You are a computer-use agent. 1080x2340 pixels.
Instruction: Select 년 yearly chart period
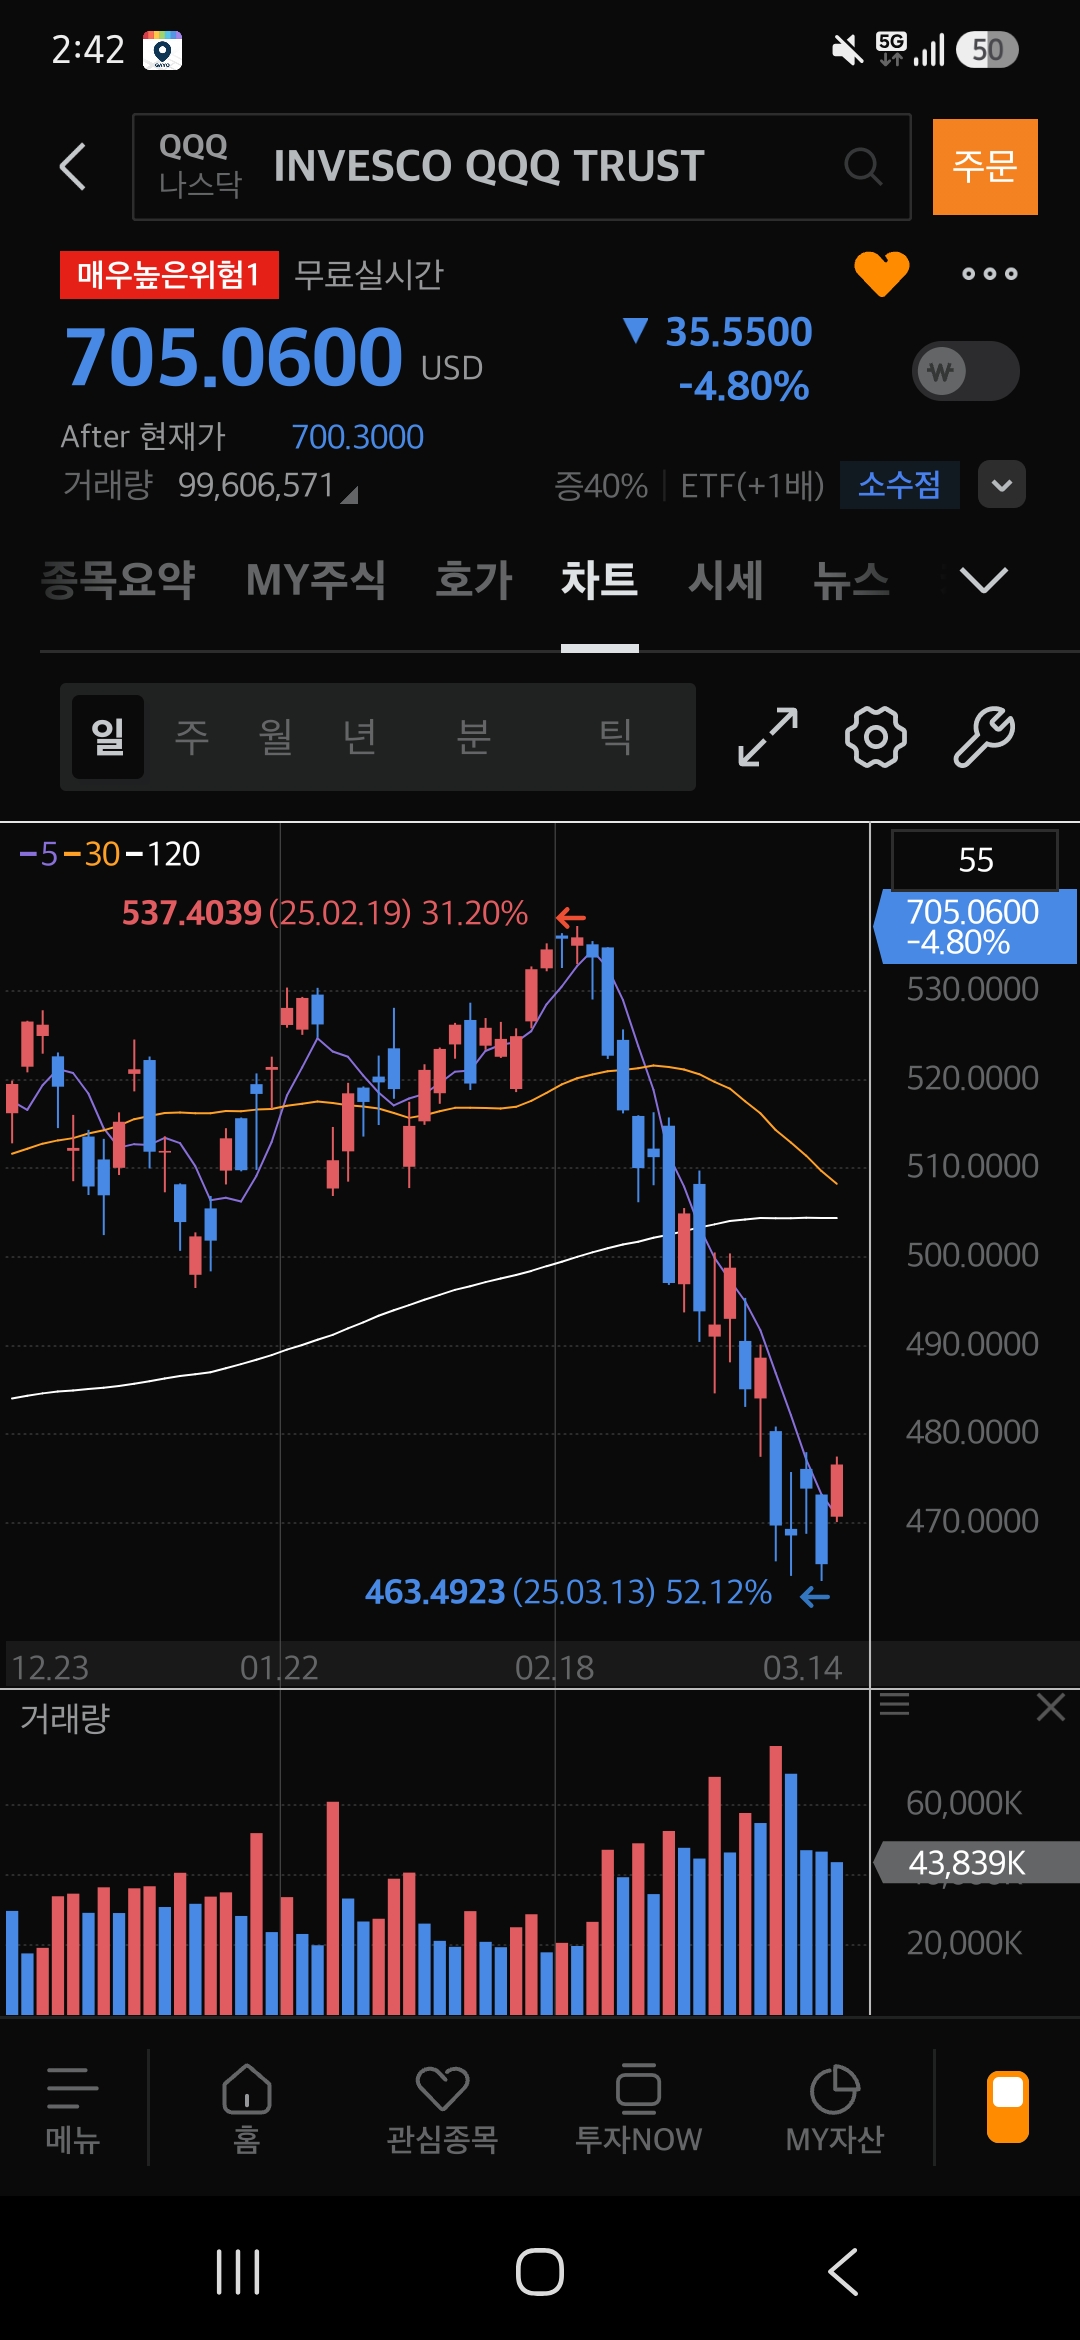click(x=360, y=737)
